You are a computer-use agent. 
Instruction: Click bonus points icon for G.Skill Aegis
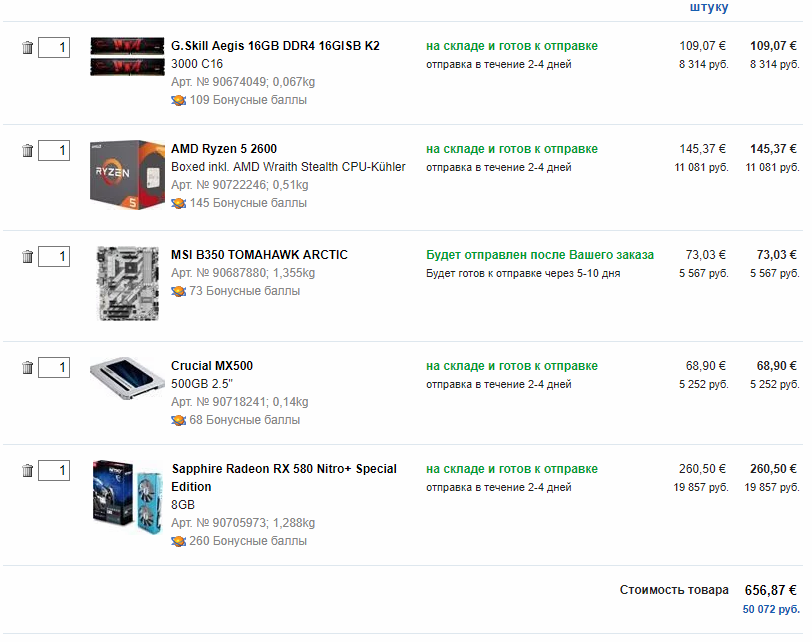tap(179, 100)
